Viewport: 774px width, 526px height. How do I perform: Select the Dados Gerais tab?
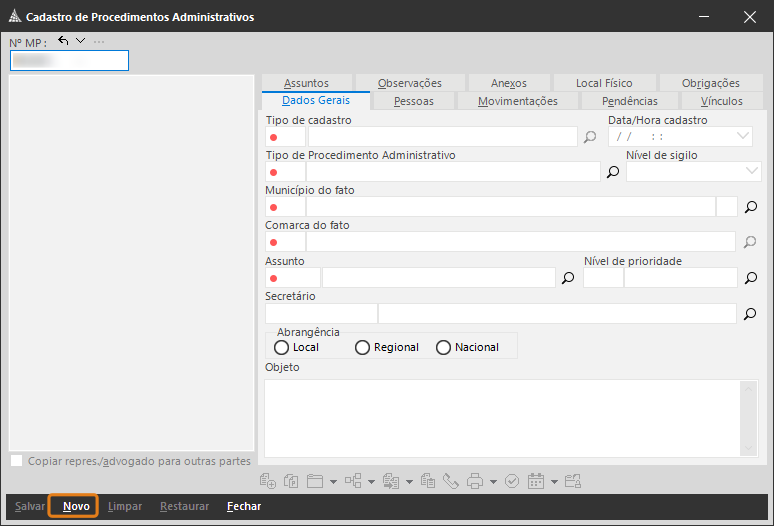[x=316, y=100]
